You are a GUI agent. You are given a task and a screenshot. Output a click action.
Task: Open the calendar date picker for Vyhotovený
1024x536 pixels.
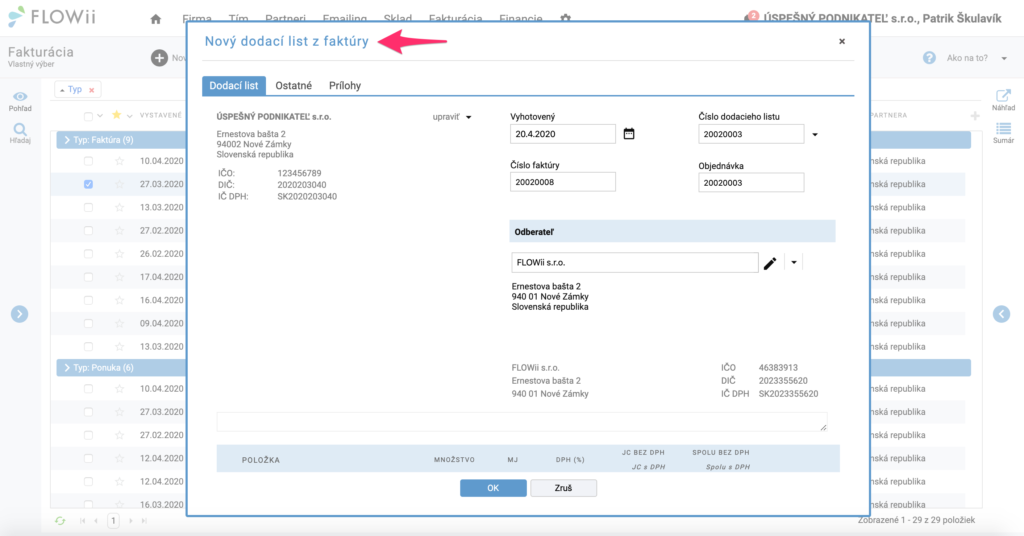[x=629, y=134]
